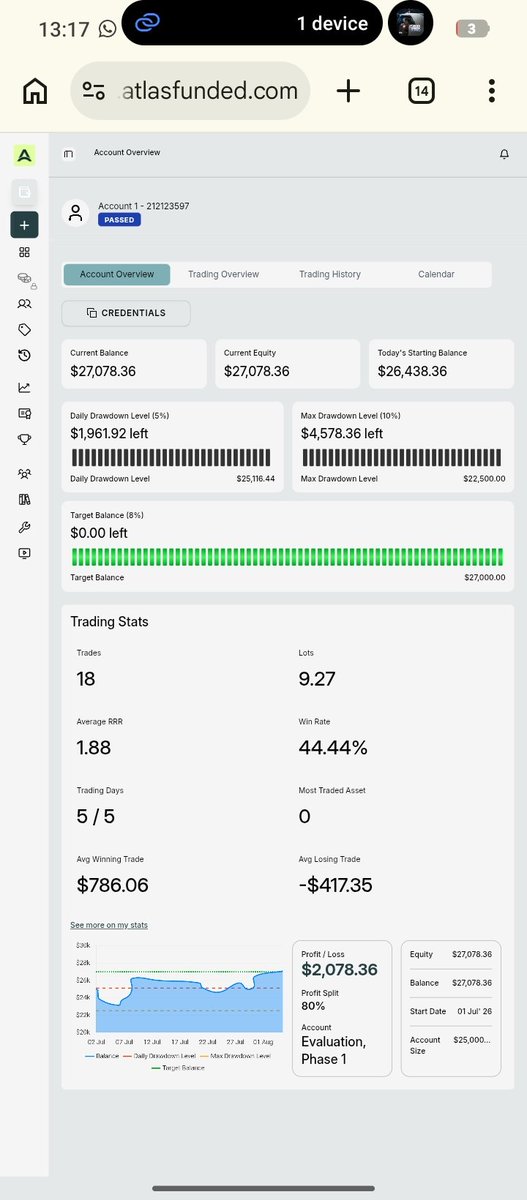Click the line chart icon in sidebar
This screenshot has height=1200, width=527.
pyautogui.click(x=24, y=388)
